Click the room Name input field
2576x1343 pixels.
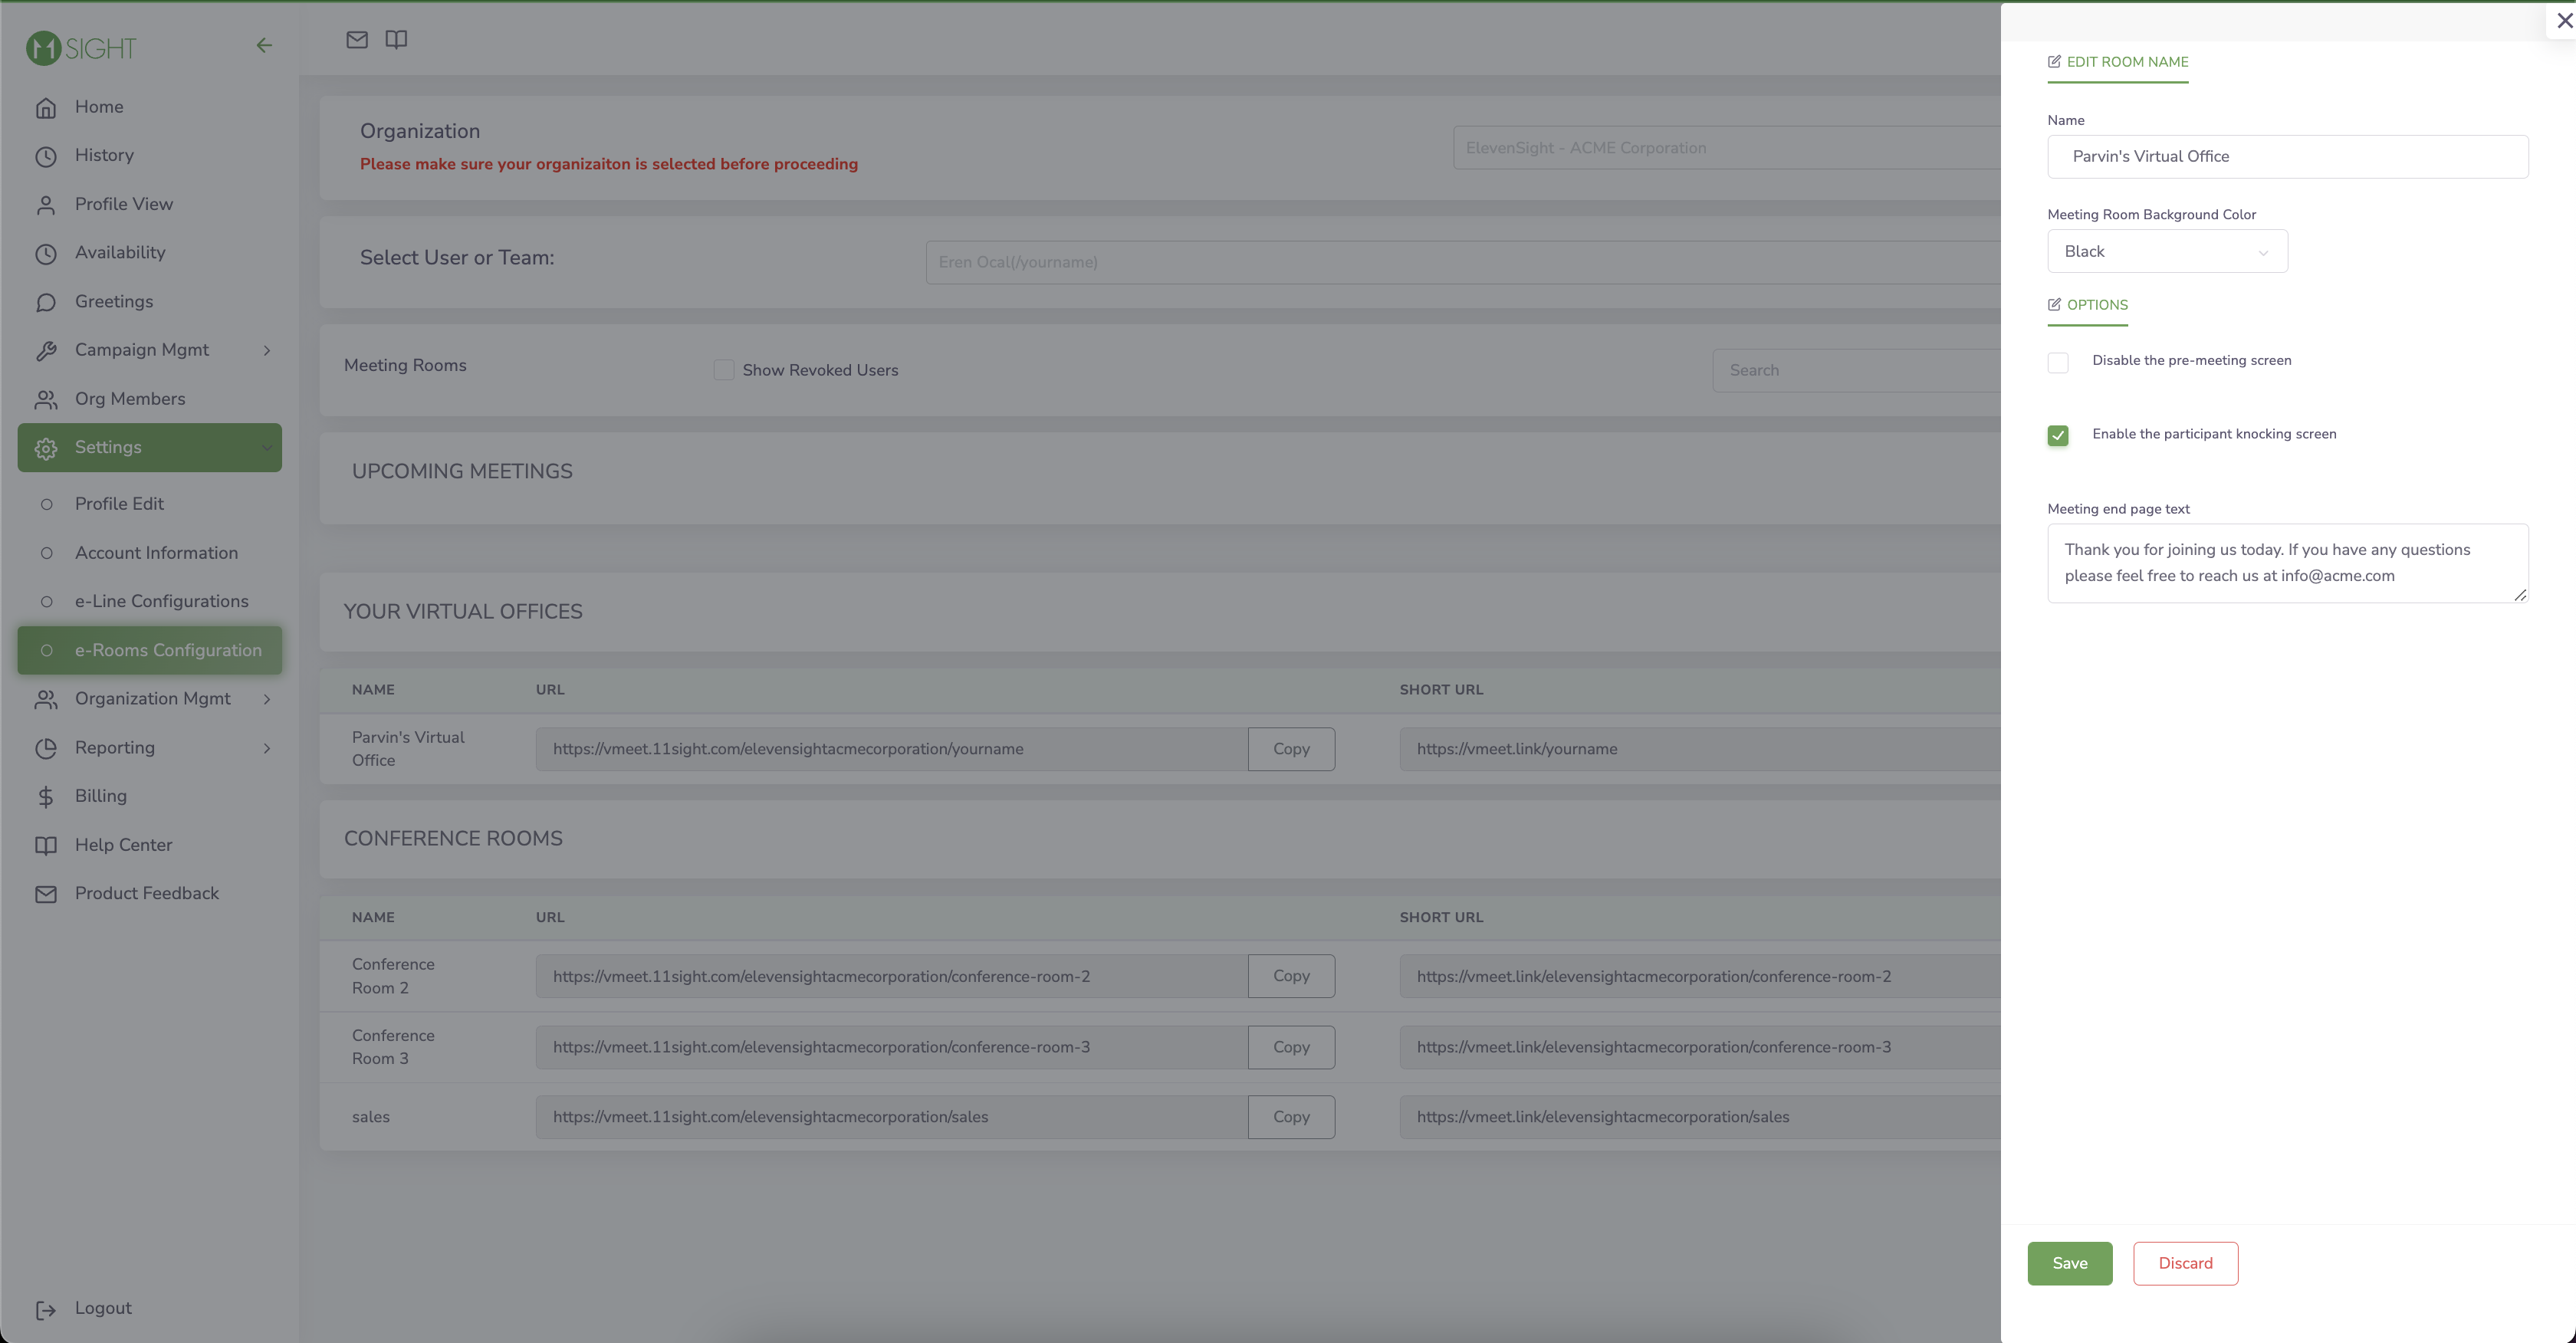(x=2287, y=156)
